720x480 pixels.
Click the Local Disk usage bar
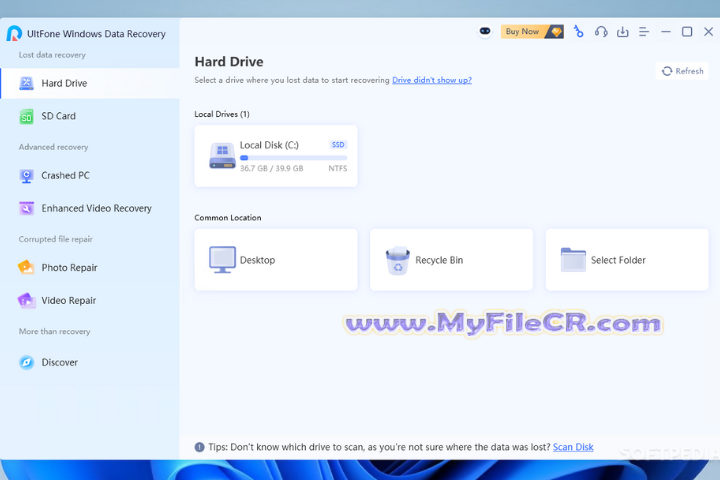click(x=293, y=158)
